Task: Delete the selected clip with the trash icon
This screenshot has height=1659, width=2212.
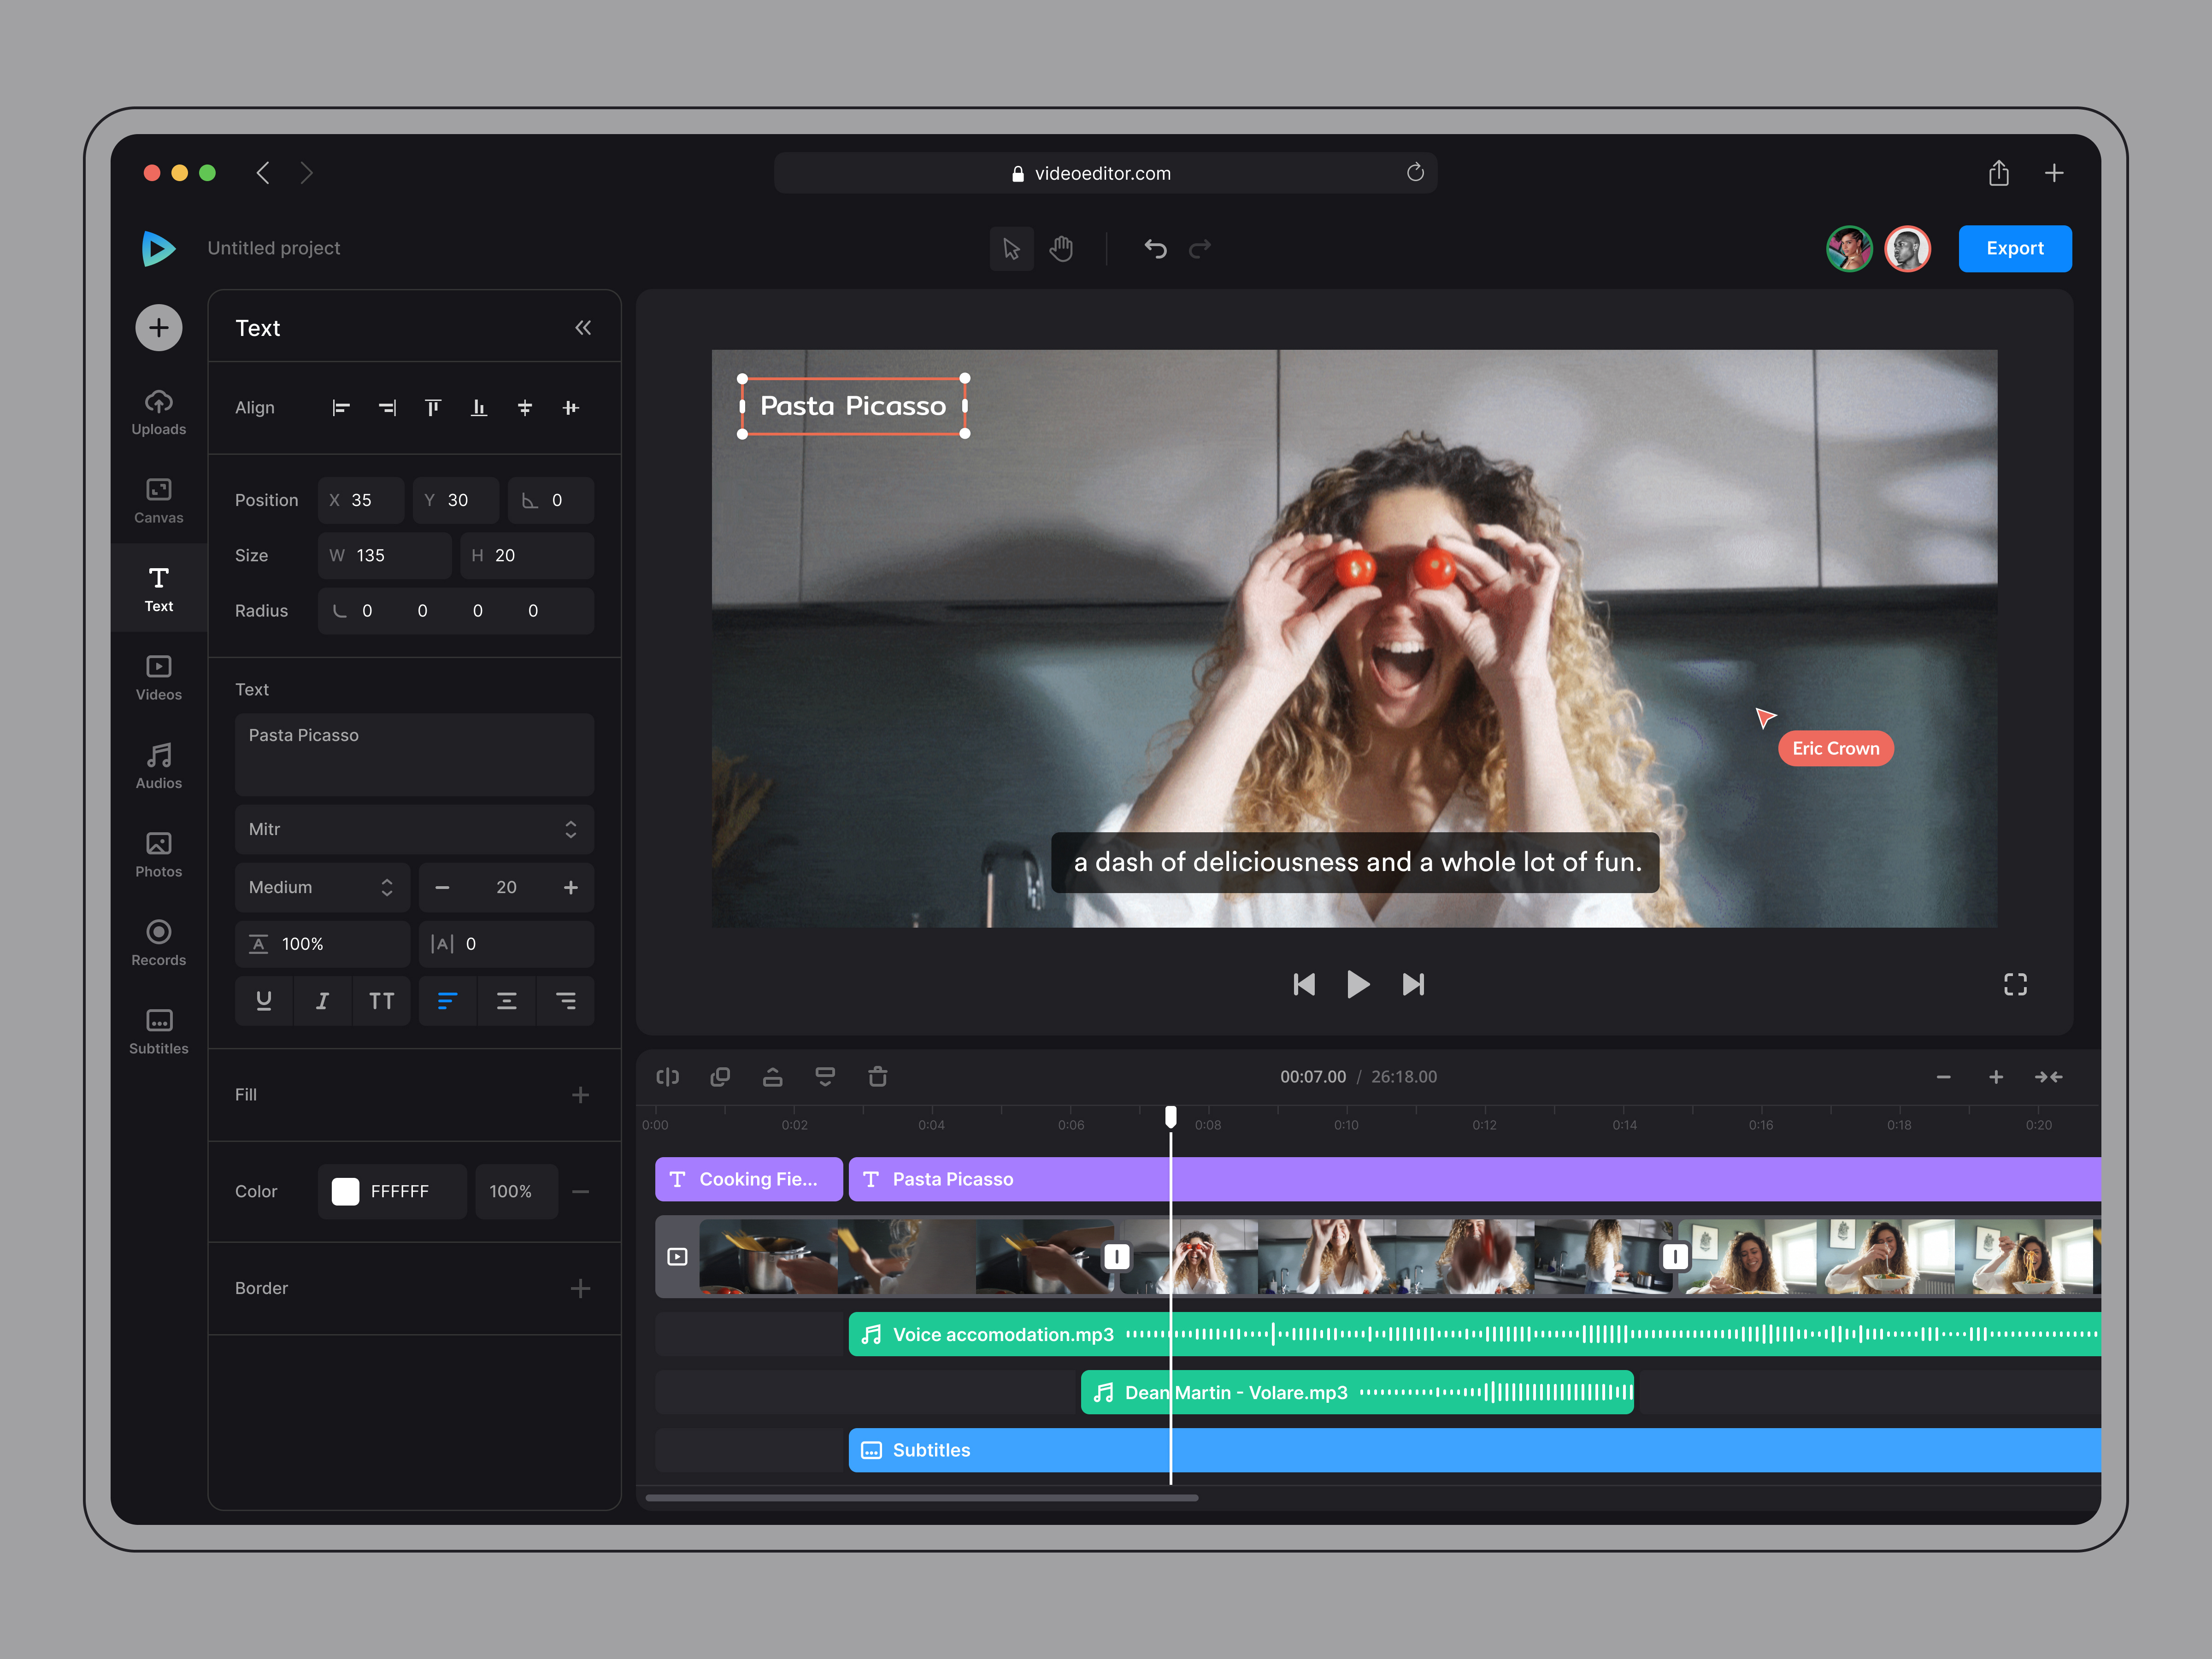Action: [877, 1077]
